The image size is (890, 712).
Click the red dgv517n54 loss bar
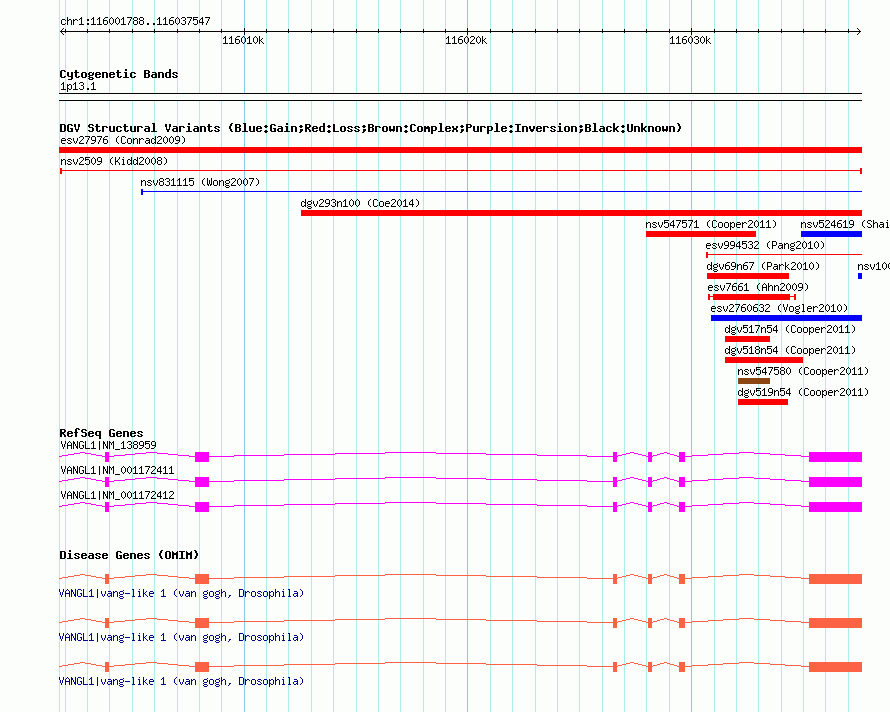pyautogui.click(x=748, y=339)
